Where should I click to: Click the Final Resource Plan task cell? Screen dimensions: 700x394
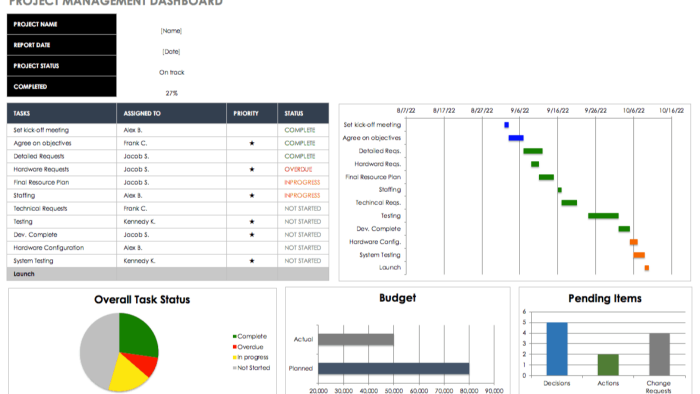62,182
